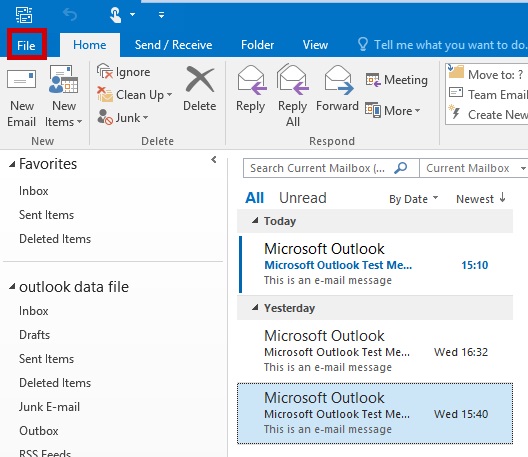Click the Forward envelope icon
Image resolution: width=528 pixels, height=457 pixels.
click(x=338, y=79)
